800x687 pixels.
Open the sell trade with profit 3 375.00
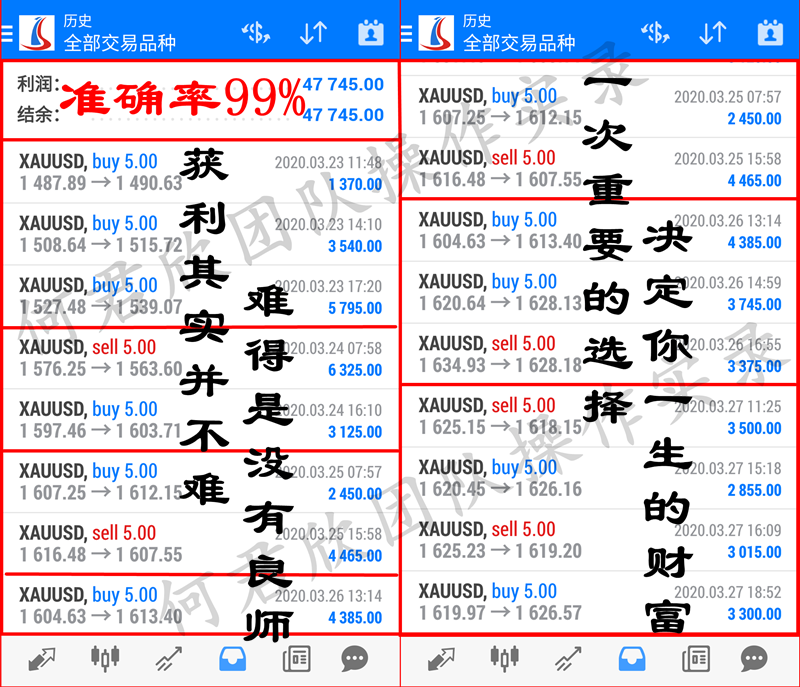[x=599, y=354]
